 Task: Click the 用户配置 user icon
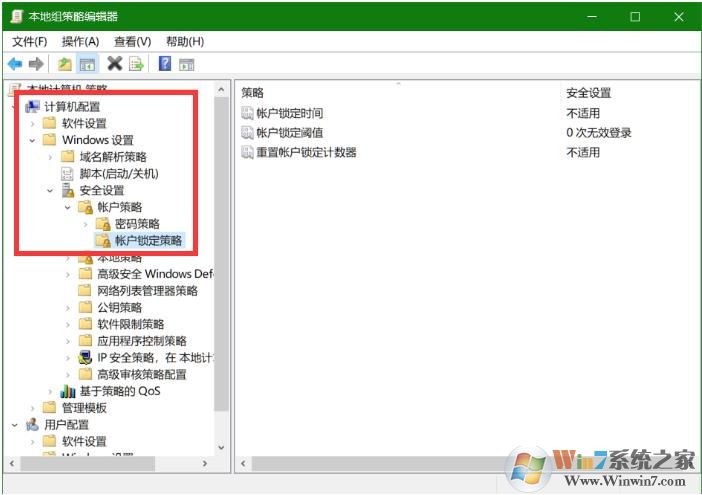(x=32, y=425)
